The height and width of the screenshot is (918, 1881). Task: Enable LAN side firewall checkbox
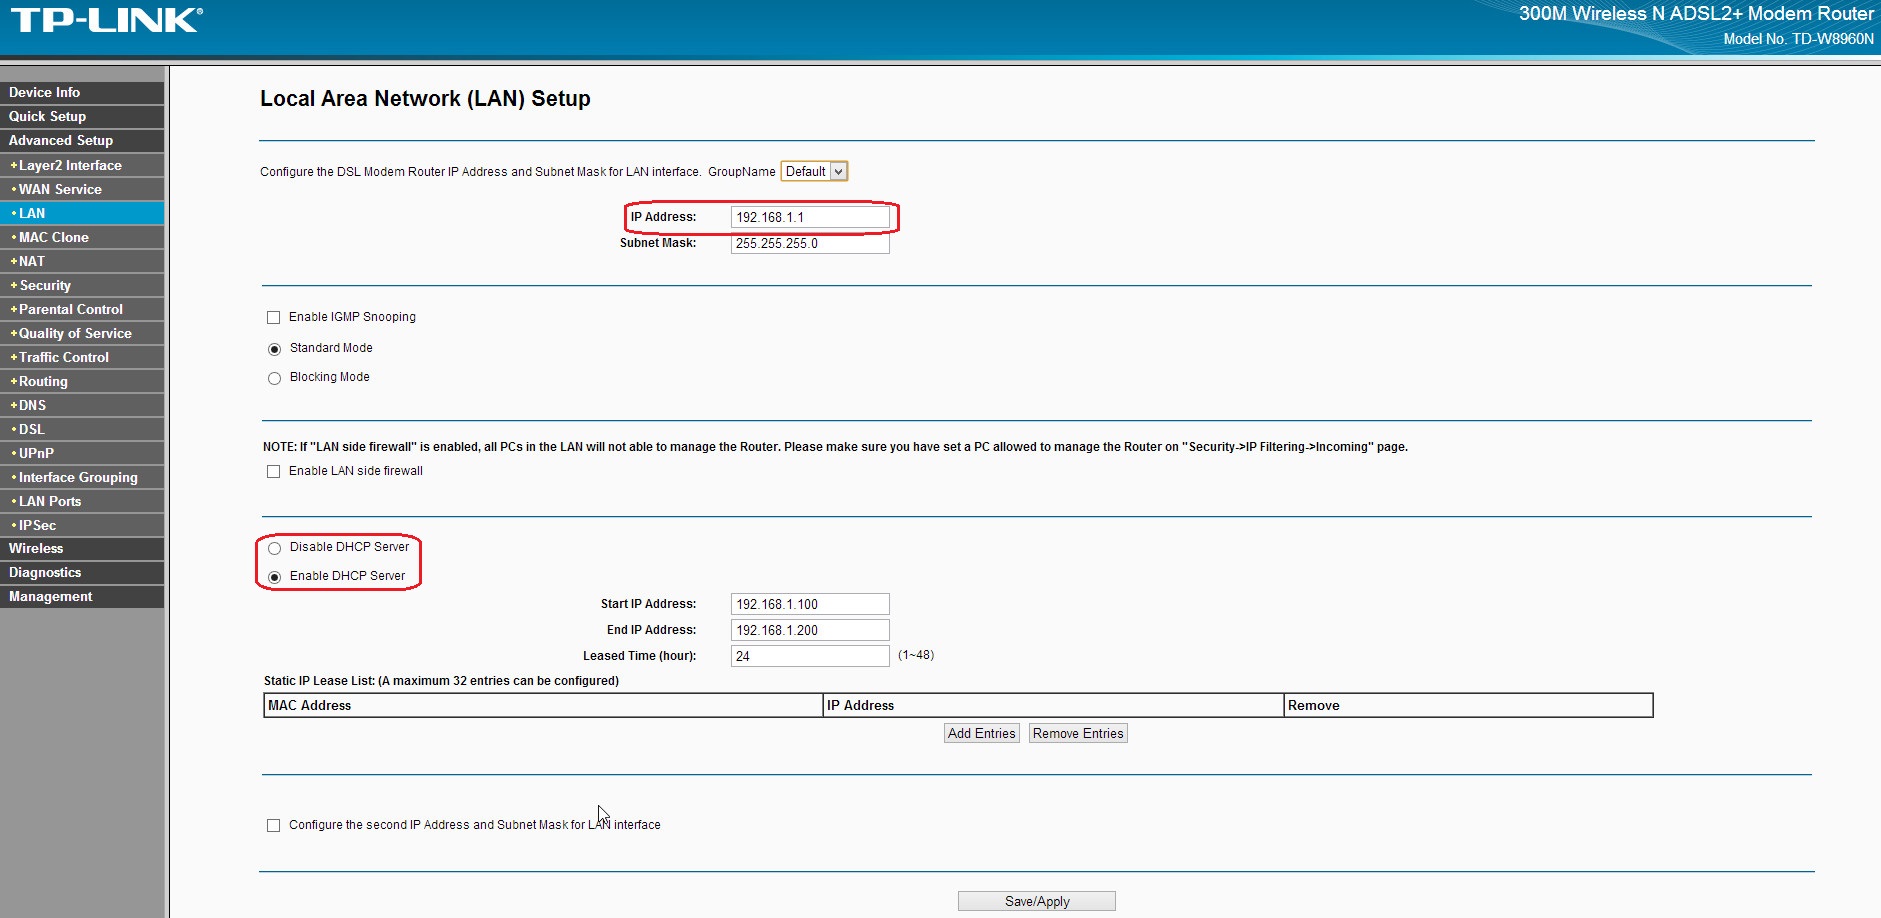click(x=273, y=471)
